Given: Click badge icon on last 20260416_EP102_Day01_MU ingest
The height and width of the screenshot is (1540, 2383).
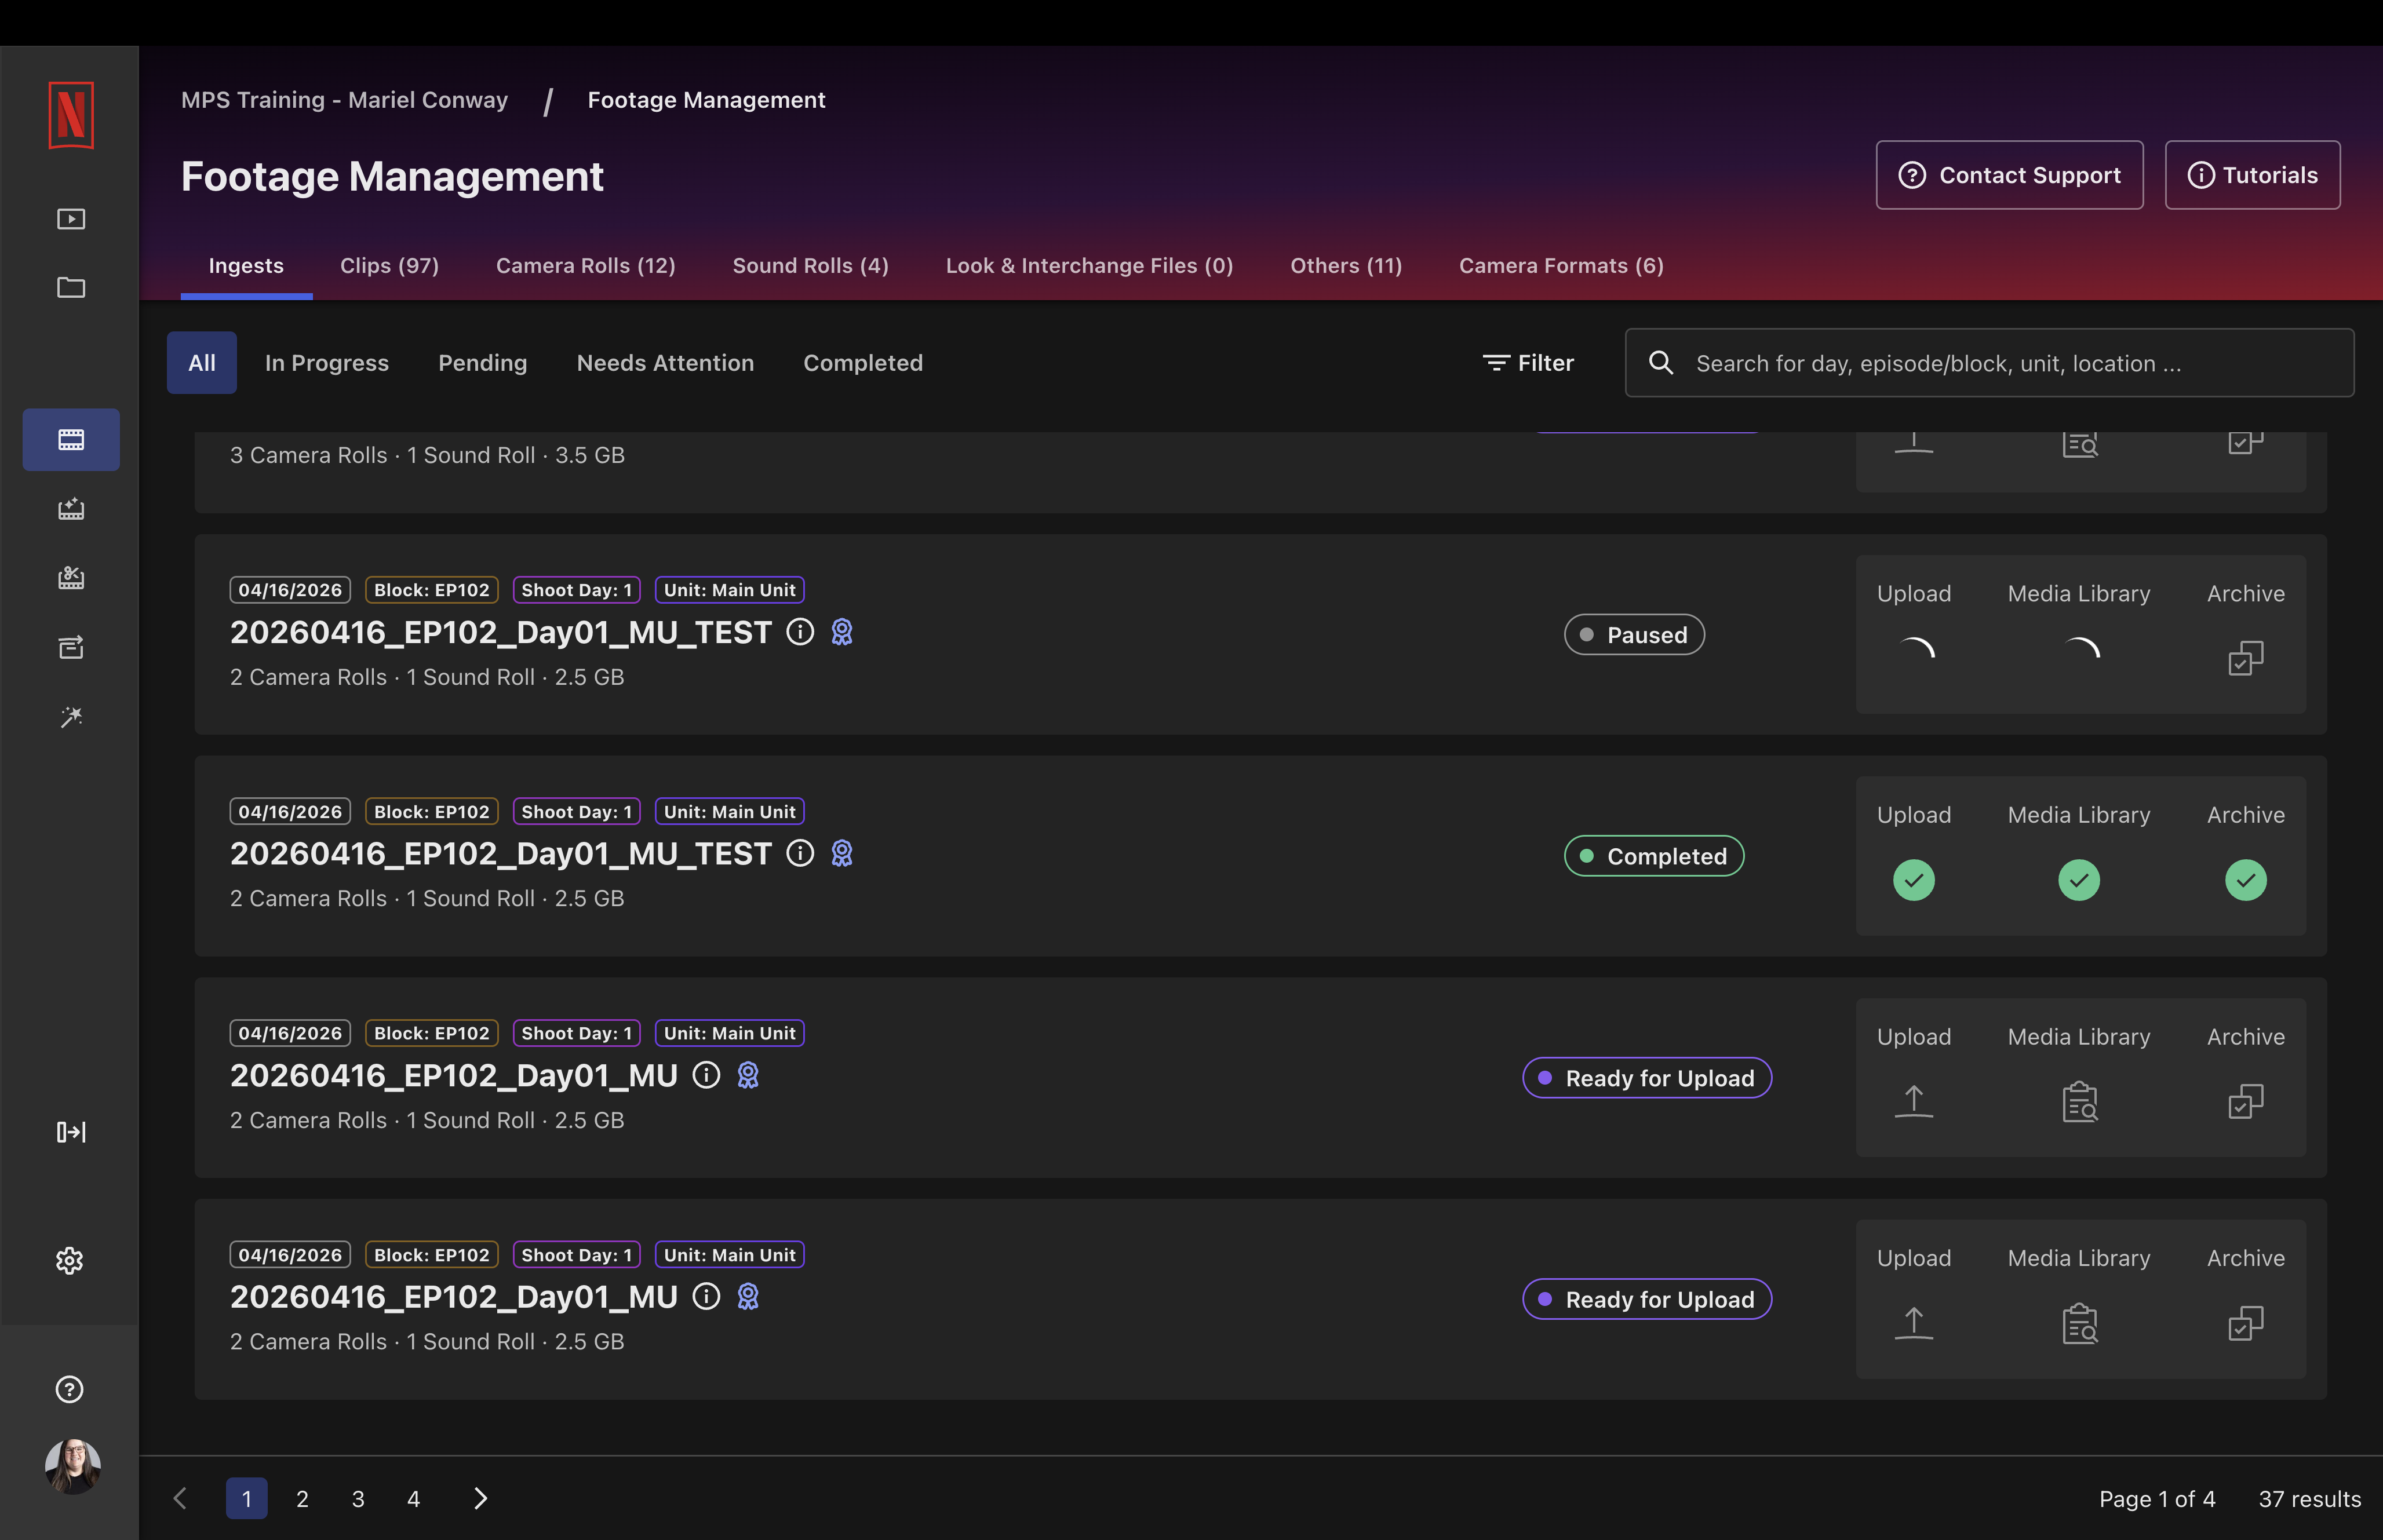Looking at the screenshot, I should point(748,1297).
